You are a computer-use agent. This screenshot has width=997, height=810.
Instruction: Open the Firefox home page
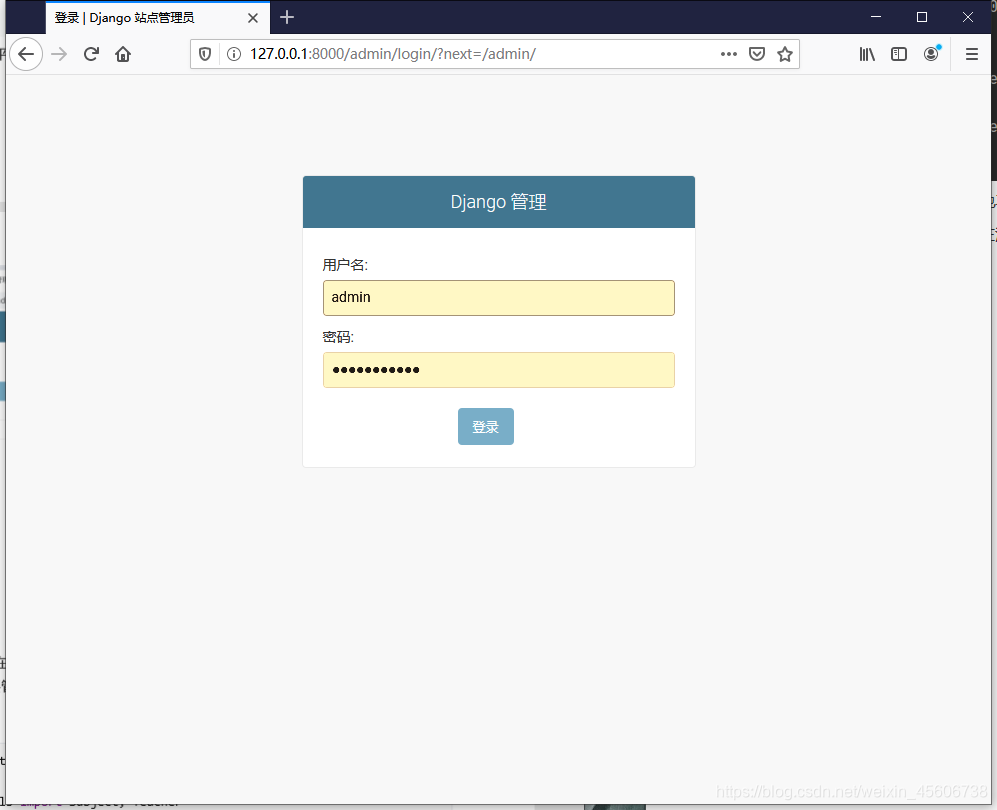coord(123,54)
